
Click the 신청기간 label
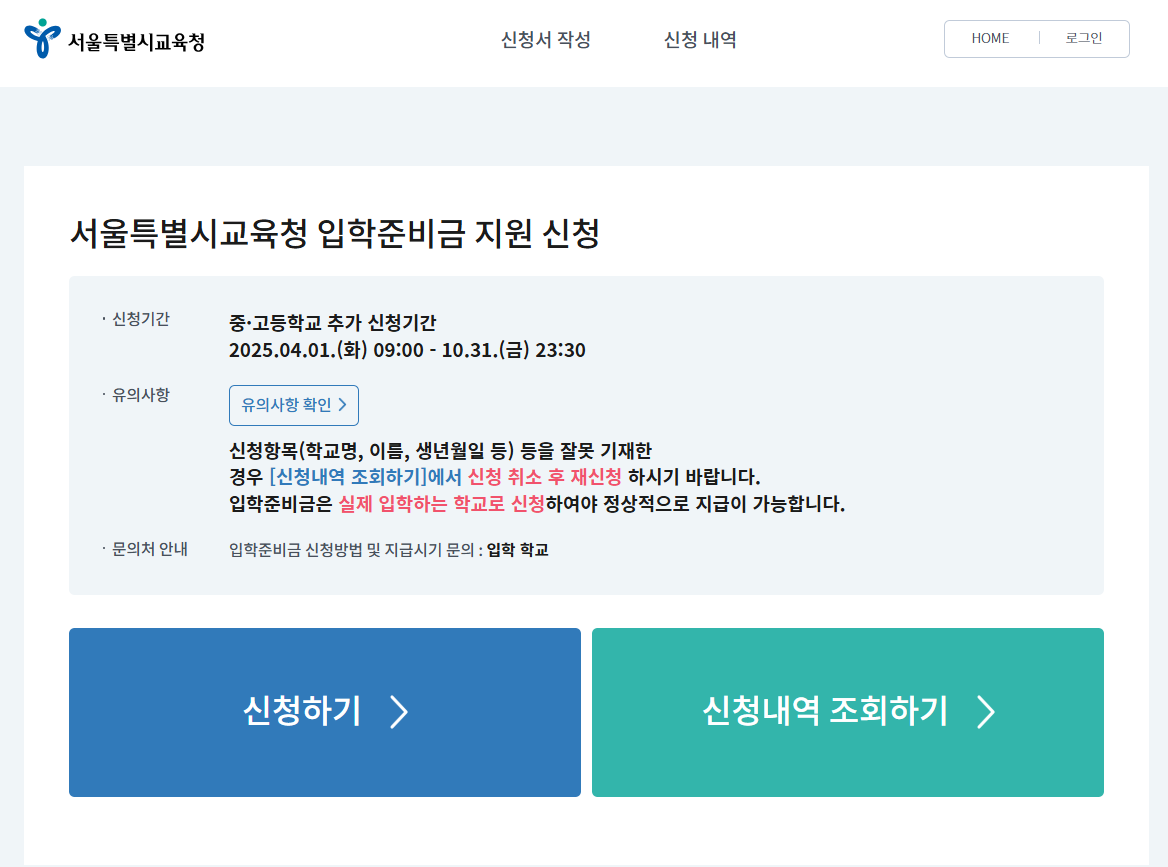coord(141,320)
